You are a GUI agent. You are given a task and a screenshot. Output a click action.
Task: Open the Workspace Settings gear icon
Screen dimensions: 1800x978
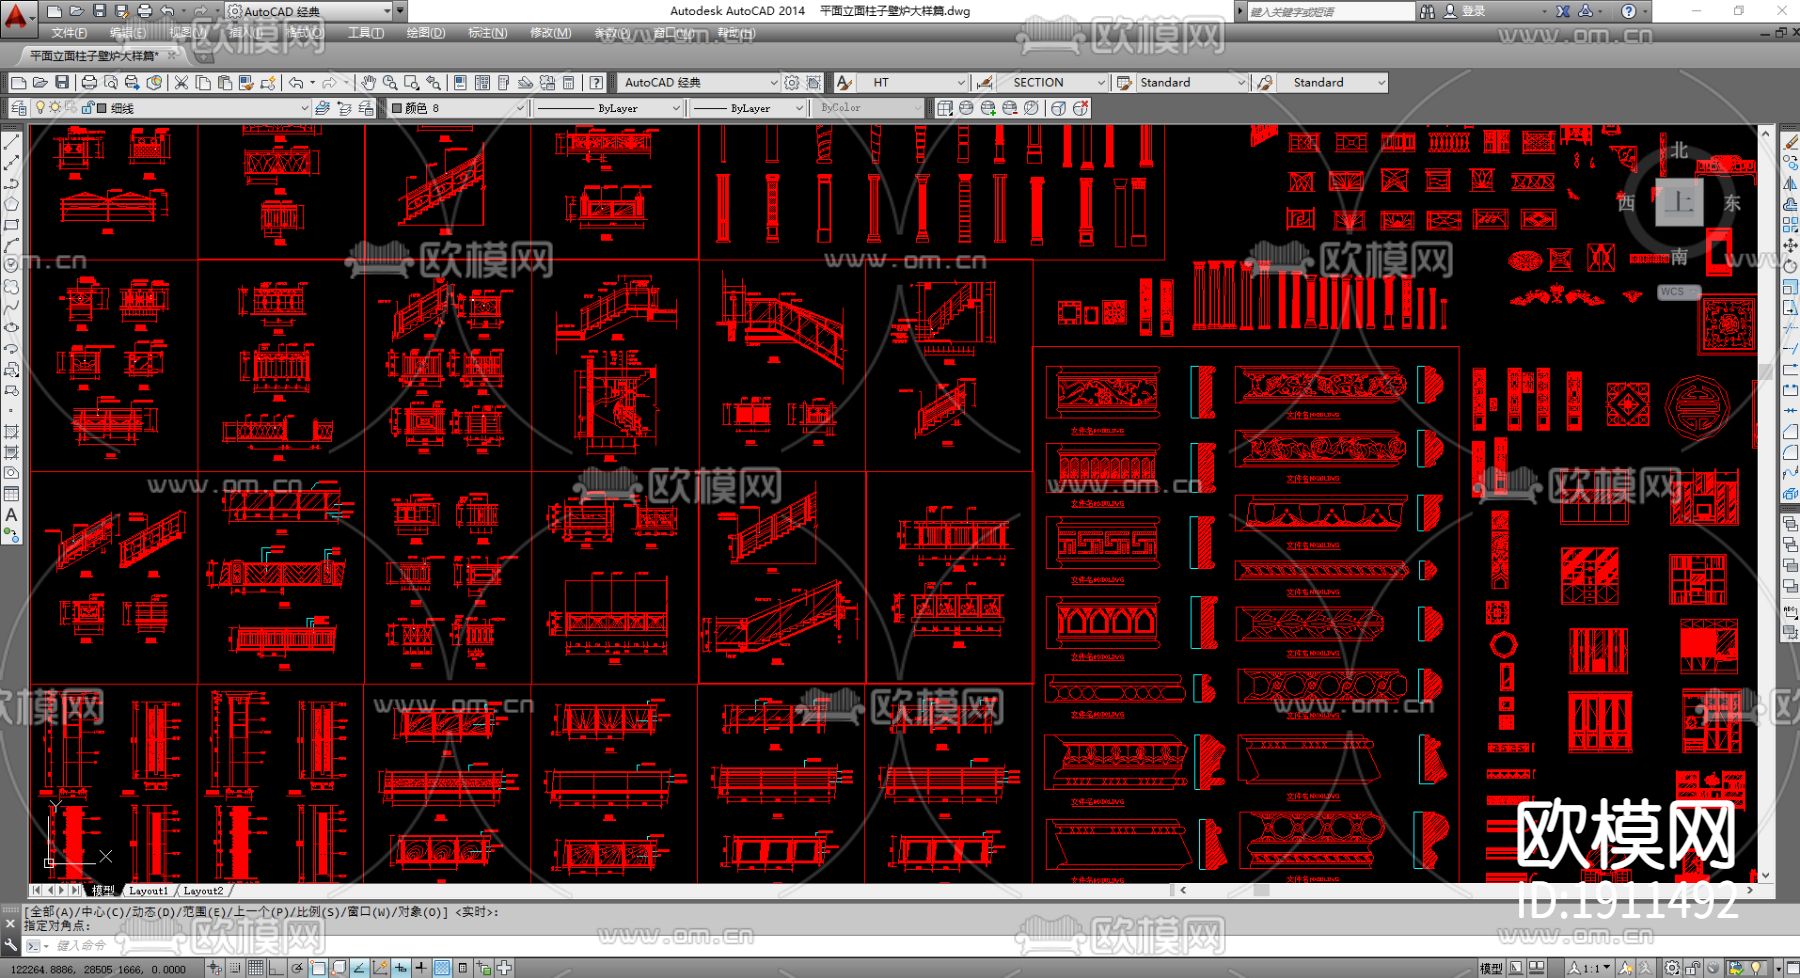792,82
